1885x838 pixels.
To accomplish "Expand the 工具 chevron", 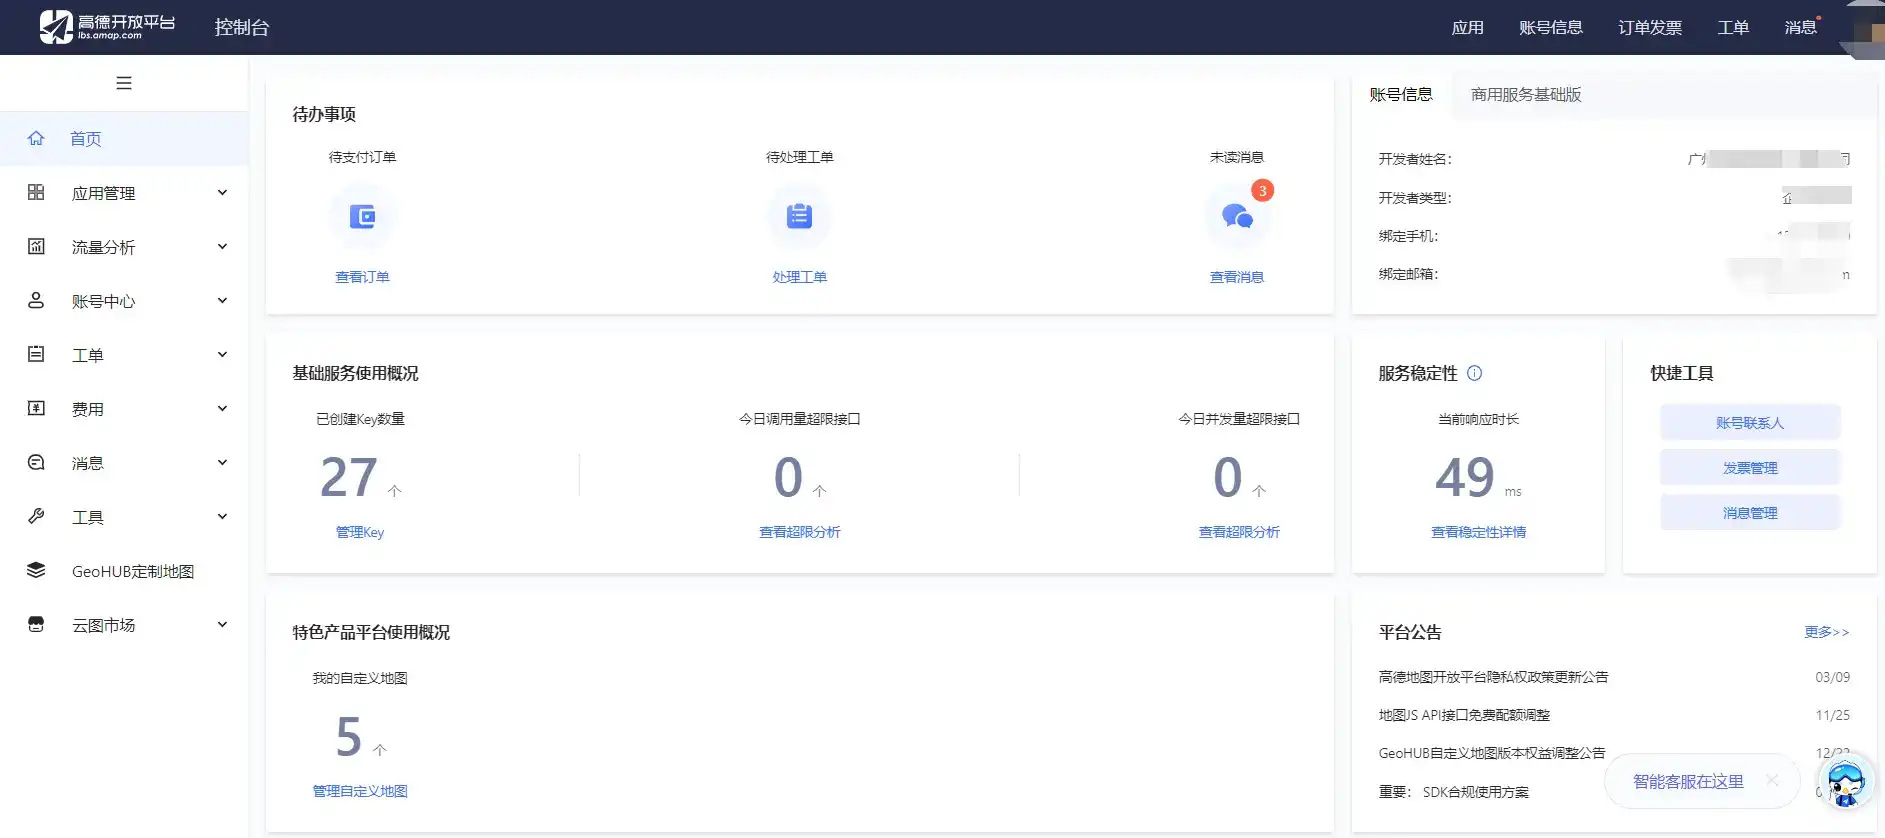I will 222,516.
